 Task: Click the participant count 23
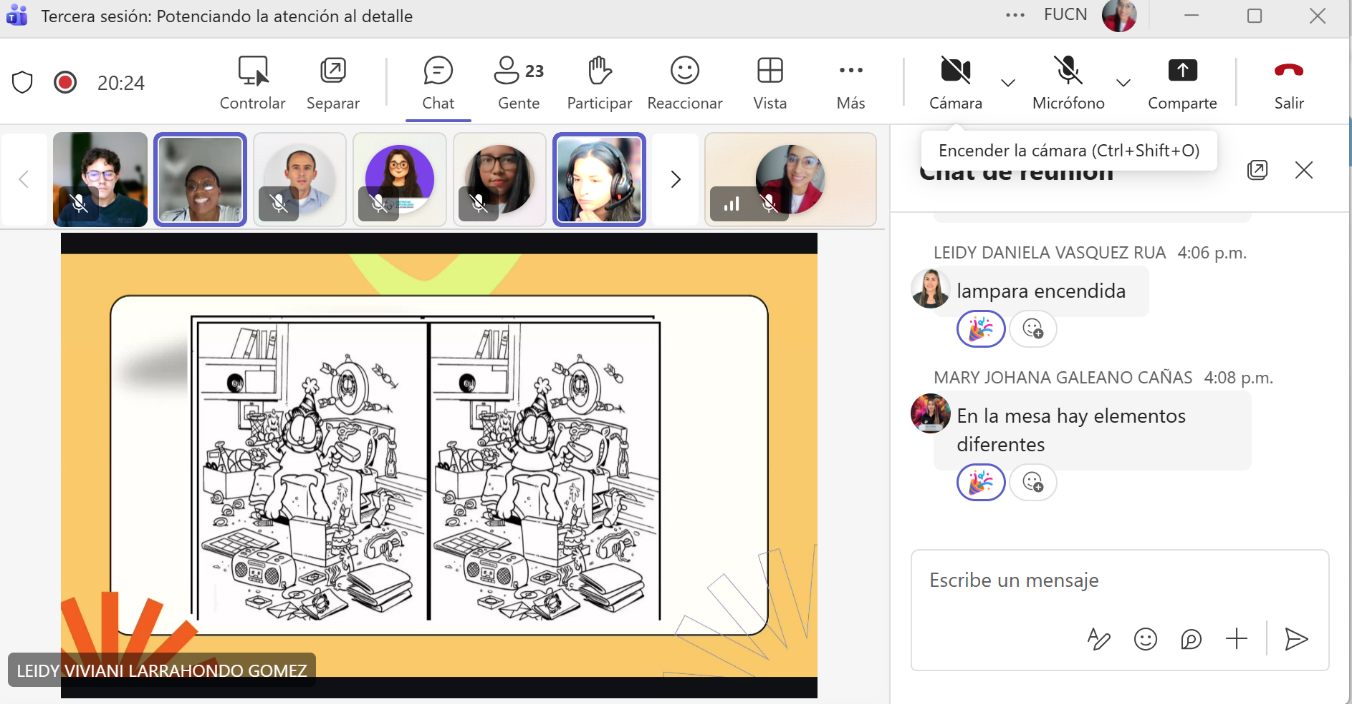(535, 71)
